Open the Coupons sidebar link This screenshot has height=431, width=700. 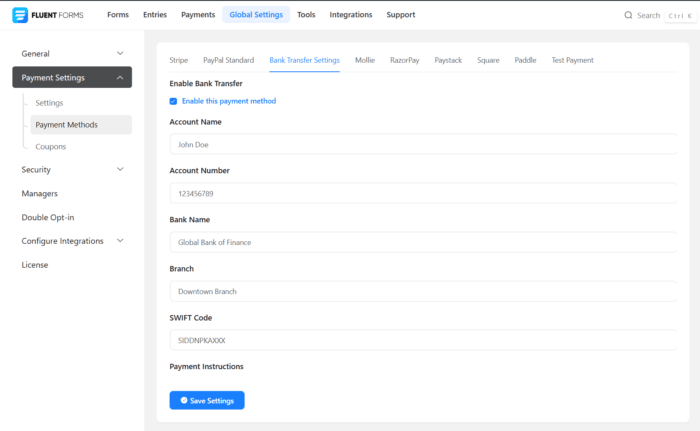pos(50,146)
